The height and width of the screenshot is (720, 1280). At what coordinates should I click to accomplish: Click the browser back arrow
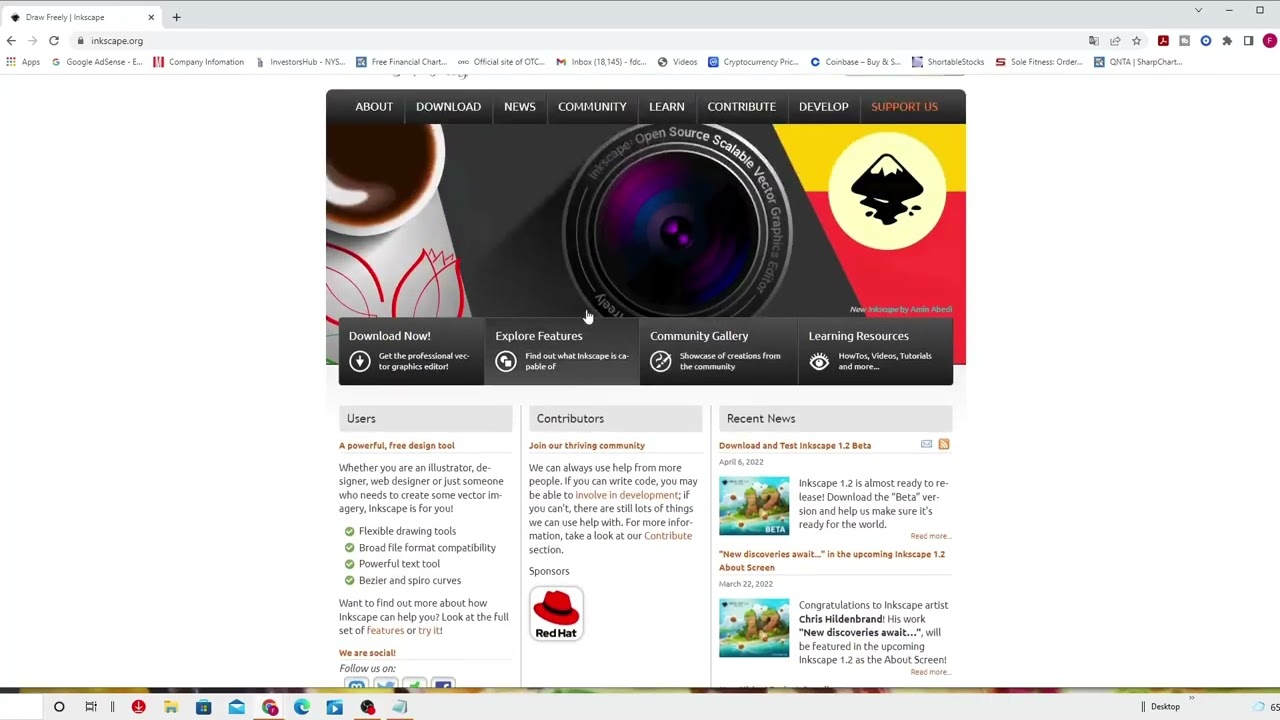pos(11,41)
